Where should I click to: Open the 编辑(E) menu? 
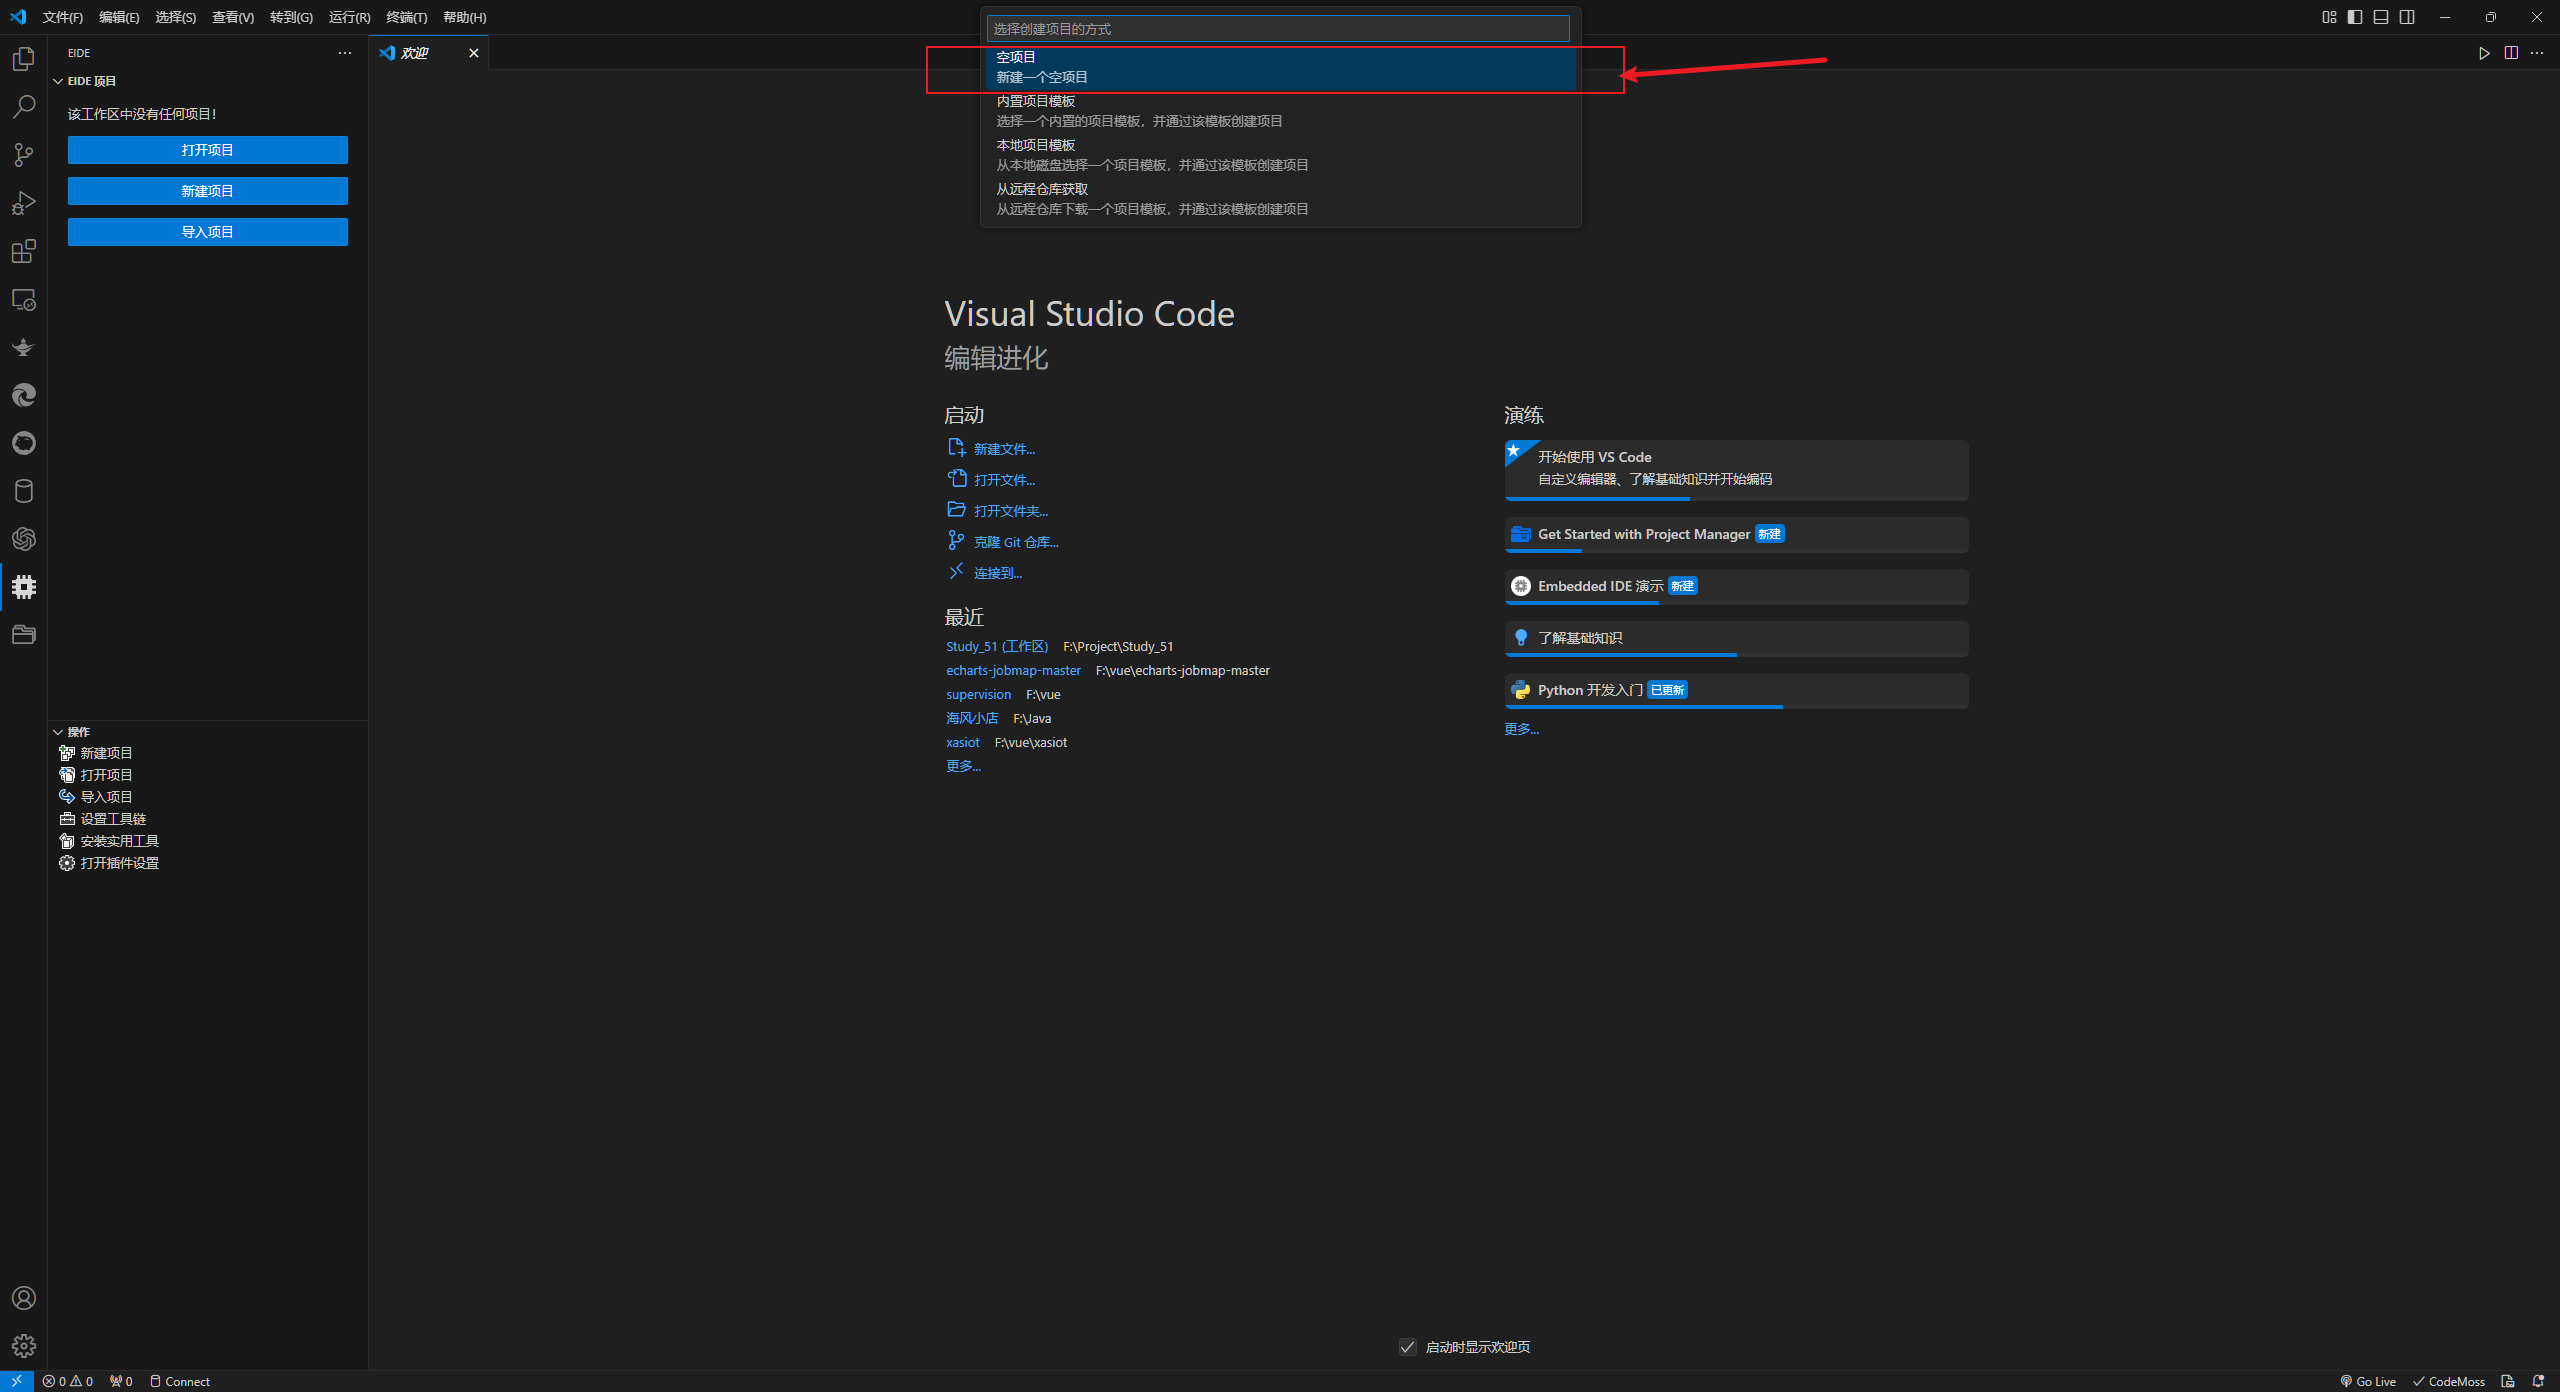pos(119,17)
